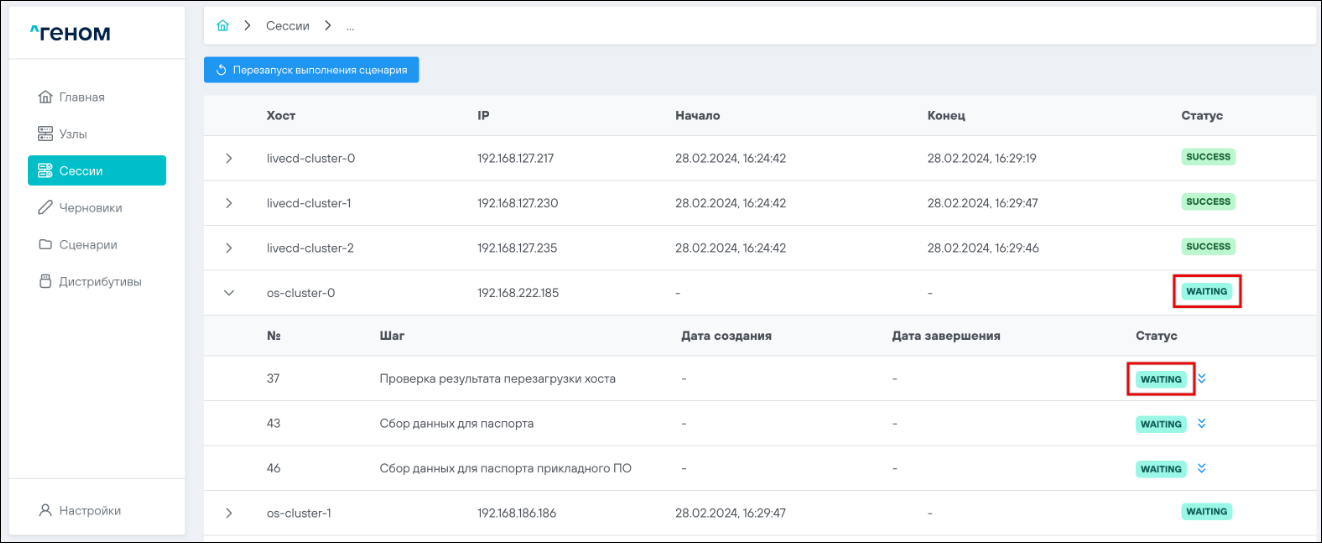Click Перезапуск выполнения сценария button
The width and height of the screenshot is (1322, 544).
(311, 70)
